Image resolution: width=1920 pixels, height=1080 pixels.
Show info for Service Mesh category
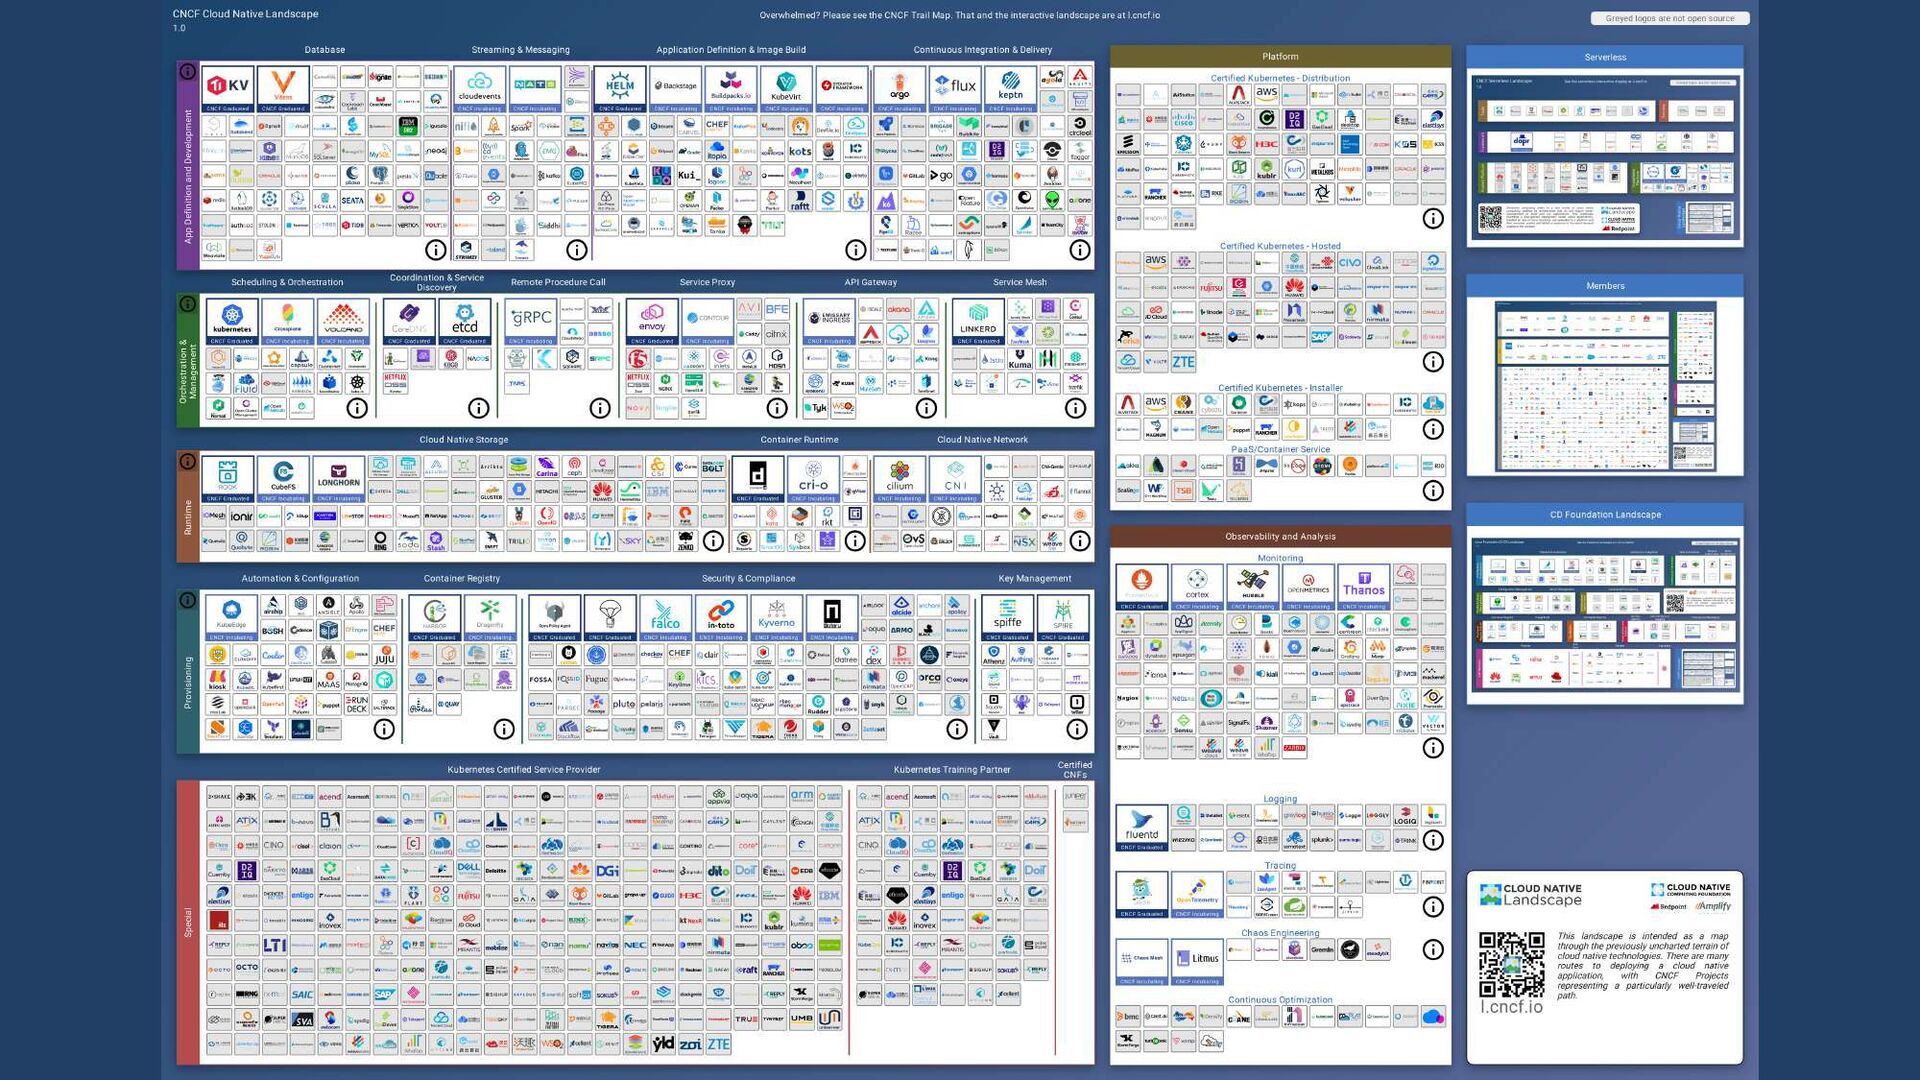(x=1075, y=408)
